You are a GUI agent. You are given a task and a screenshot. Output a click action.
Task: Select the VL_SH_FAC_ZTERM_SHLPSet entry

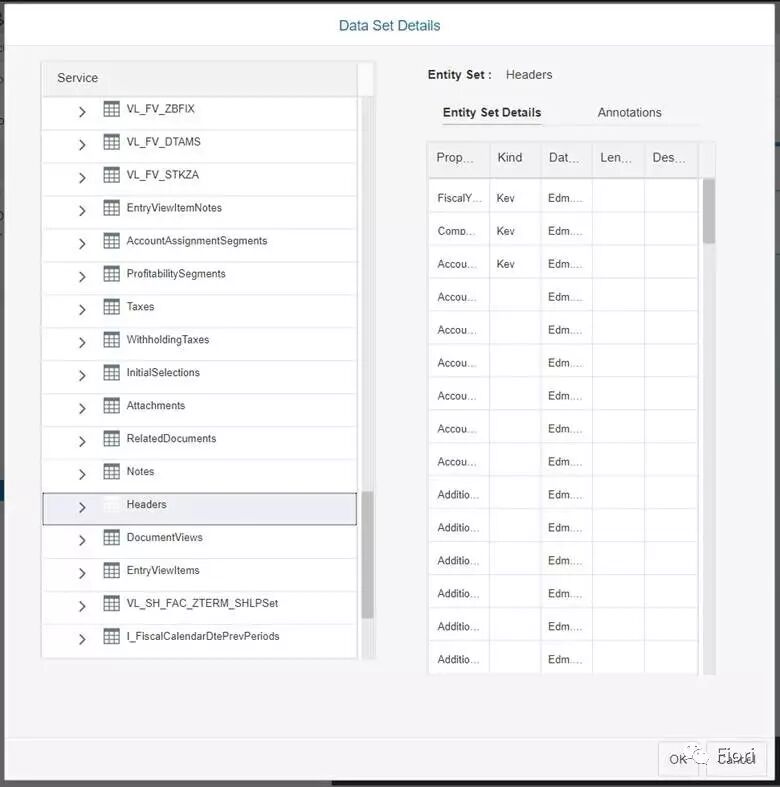click(200, 607)
